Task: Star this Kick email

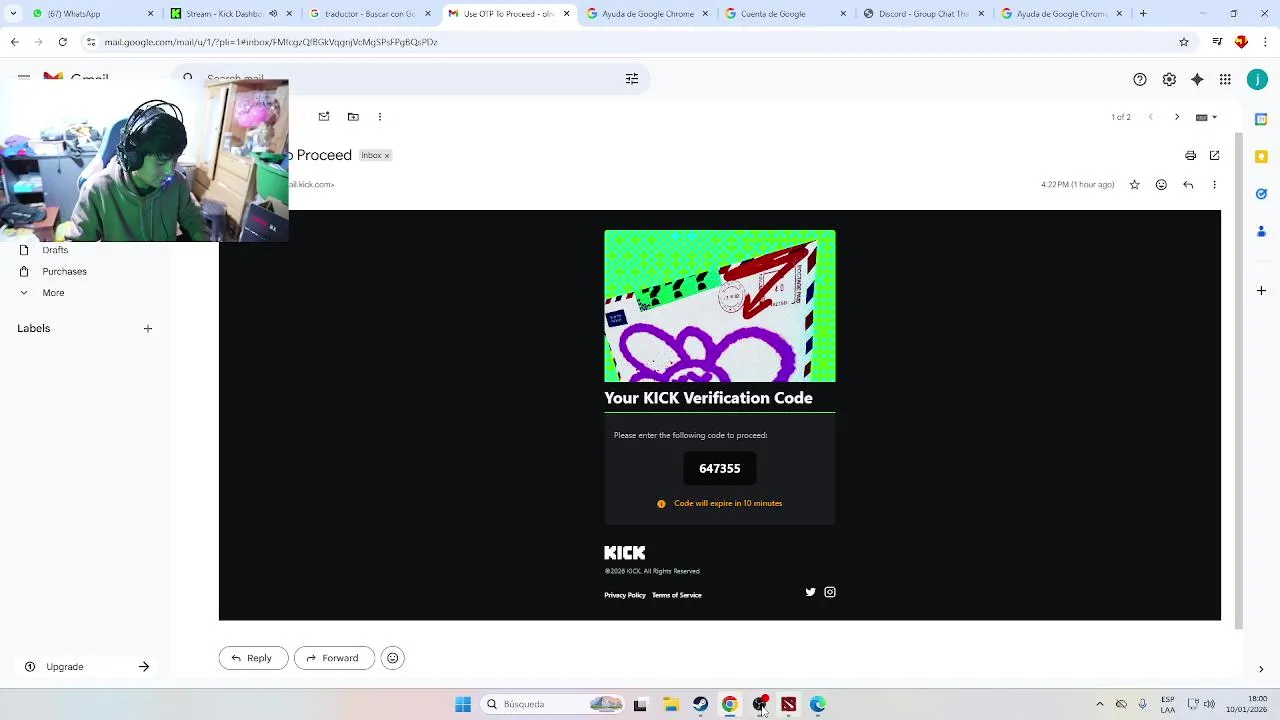Action: pyautogui.click(x=1134, y=185)
